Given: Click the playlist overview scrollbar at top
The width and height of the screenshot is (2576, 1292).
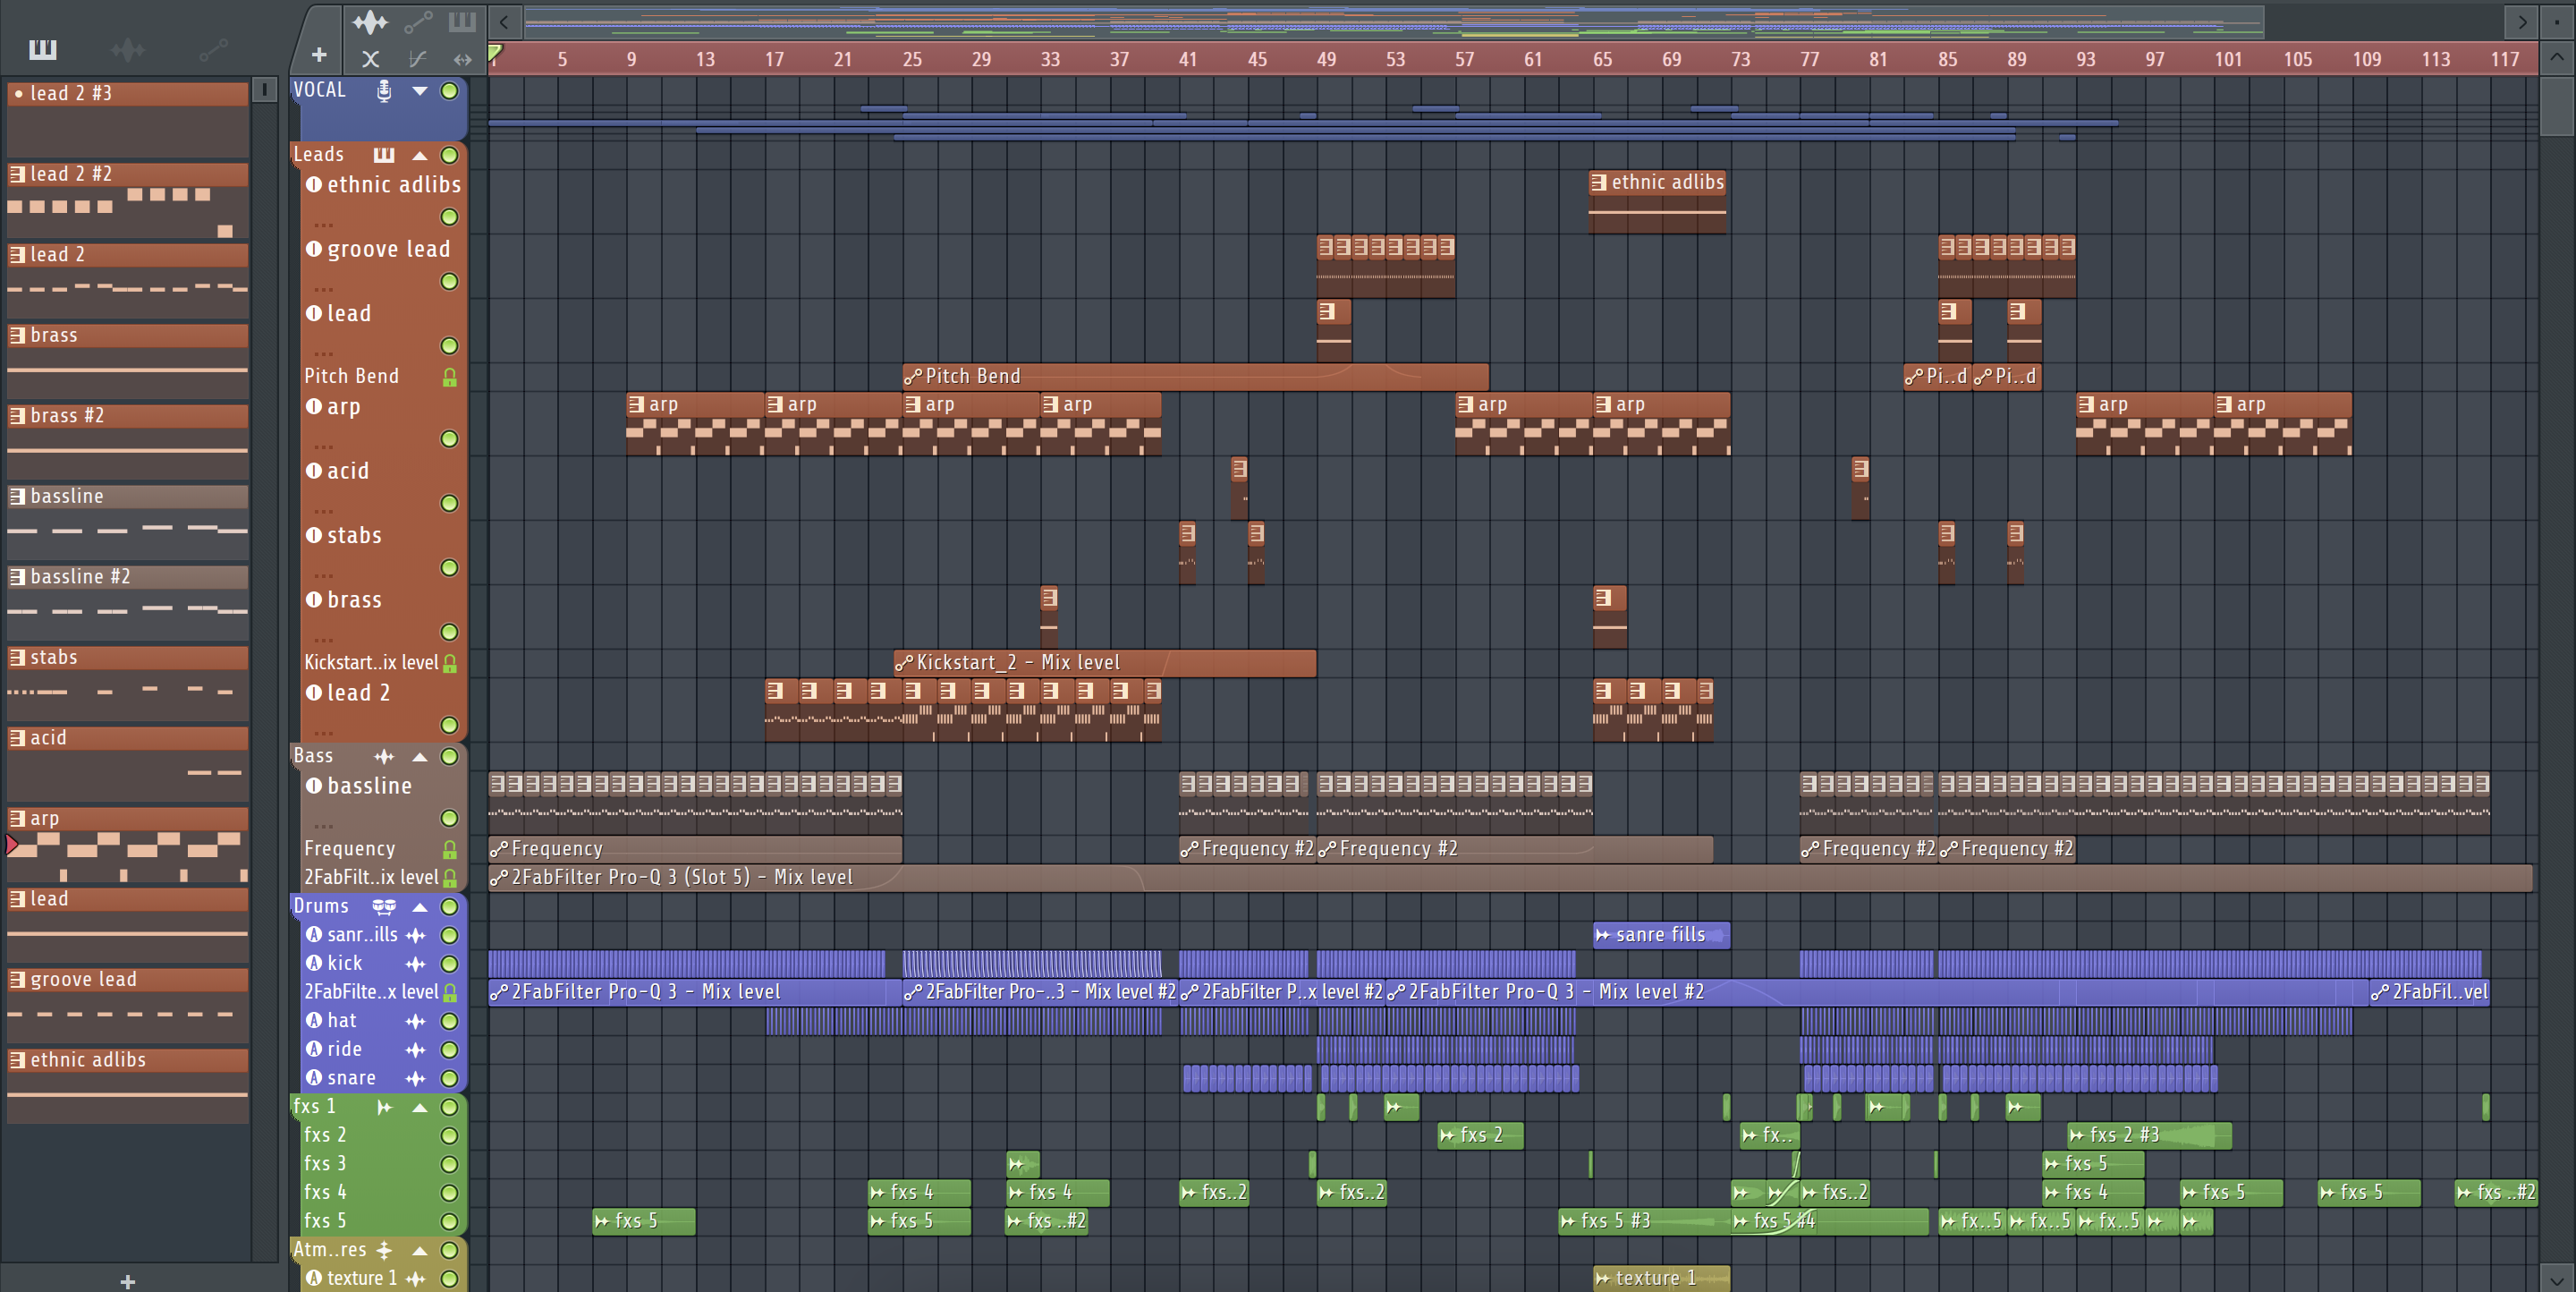Looking at the screenshot, I should pos(1394,21).
